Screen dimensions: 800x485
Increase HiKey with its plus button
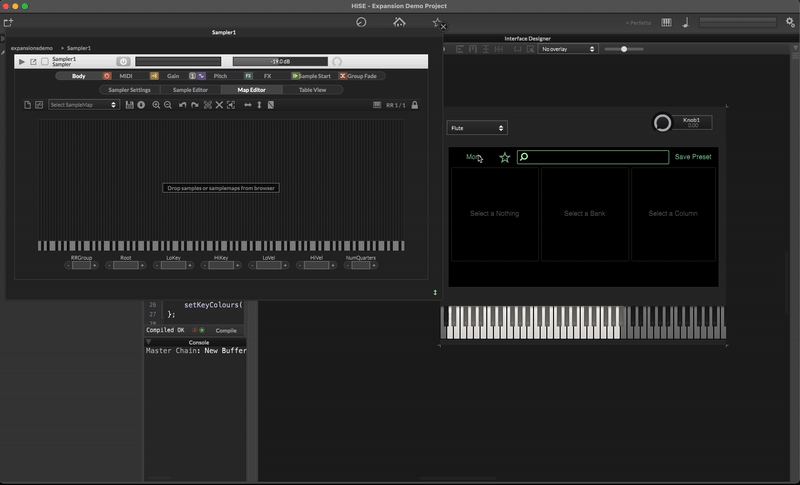(x=238, y=265)
